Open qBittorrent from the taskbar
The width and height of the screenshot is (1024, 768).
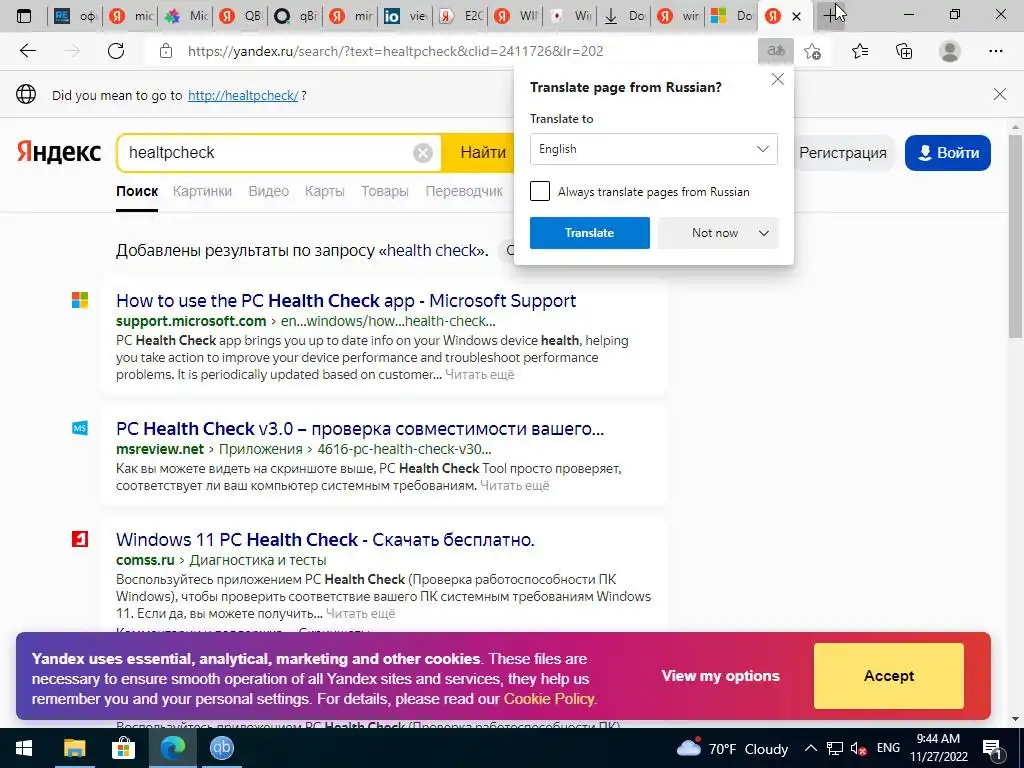[222, 748]
